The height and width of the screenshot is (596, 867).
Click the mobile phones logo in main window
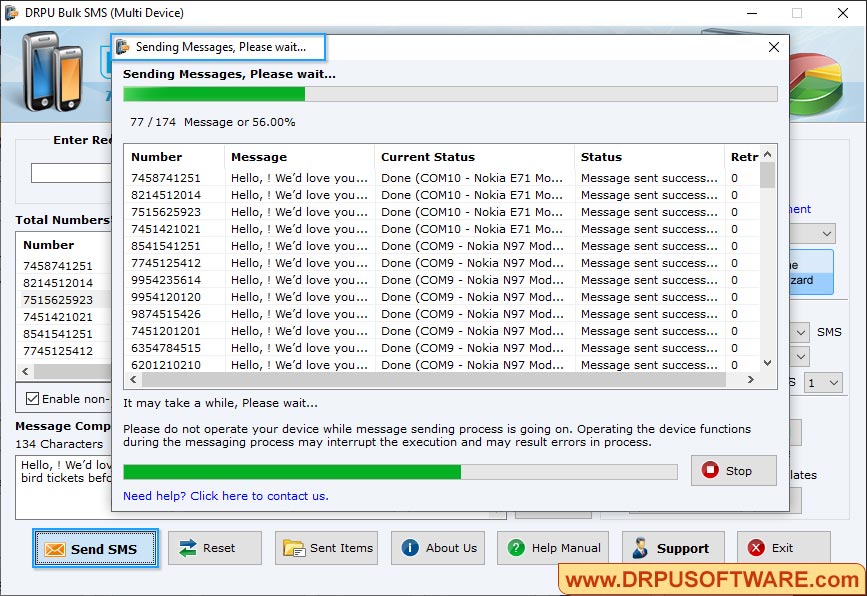click(53, 72)
